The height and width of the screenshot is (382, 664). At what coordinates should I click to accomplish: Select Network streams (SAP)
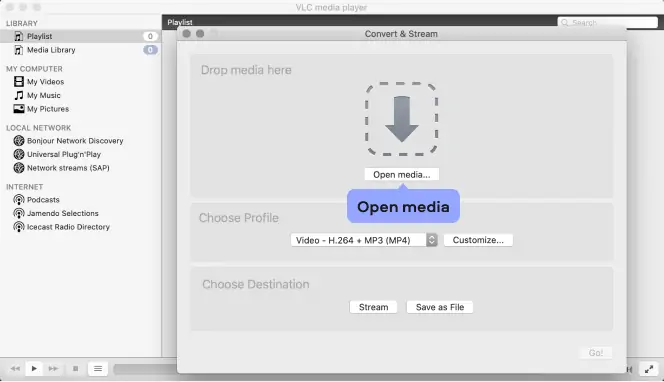pos(68,168)
